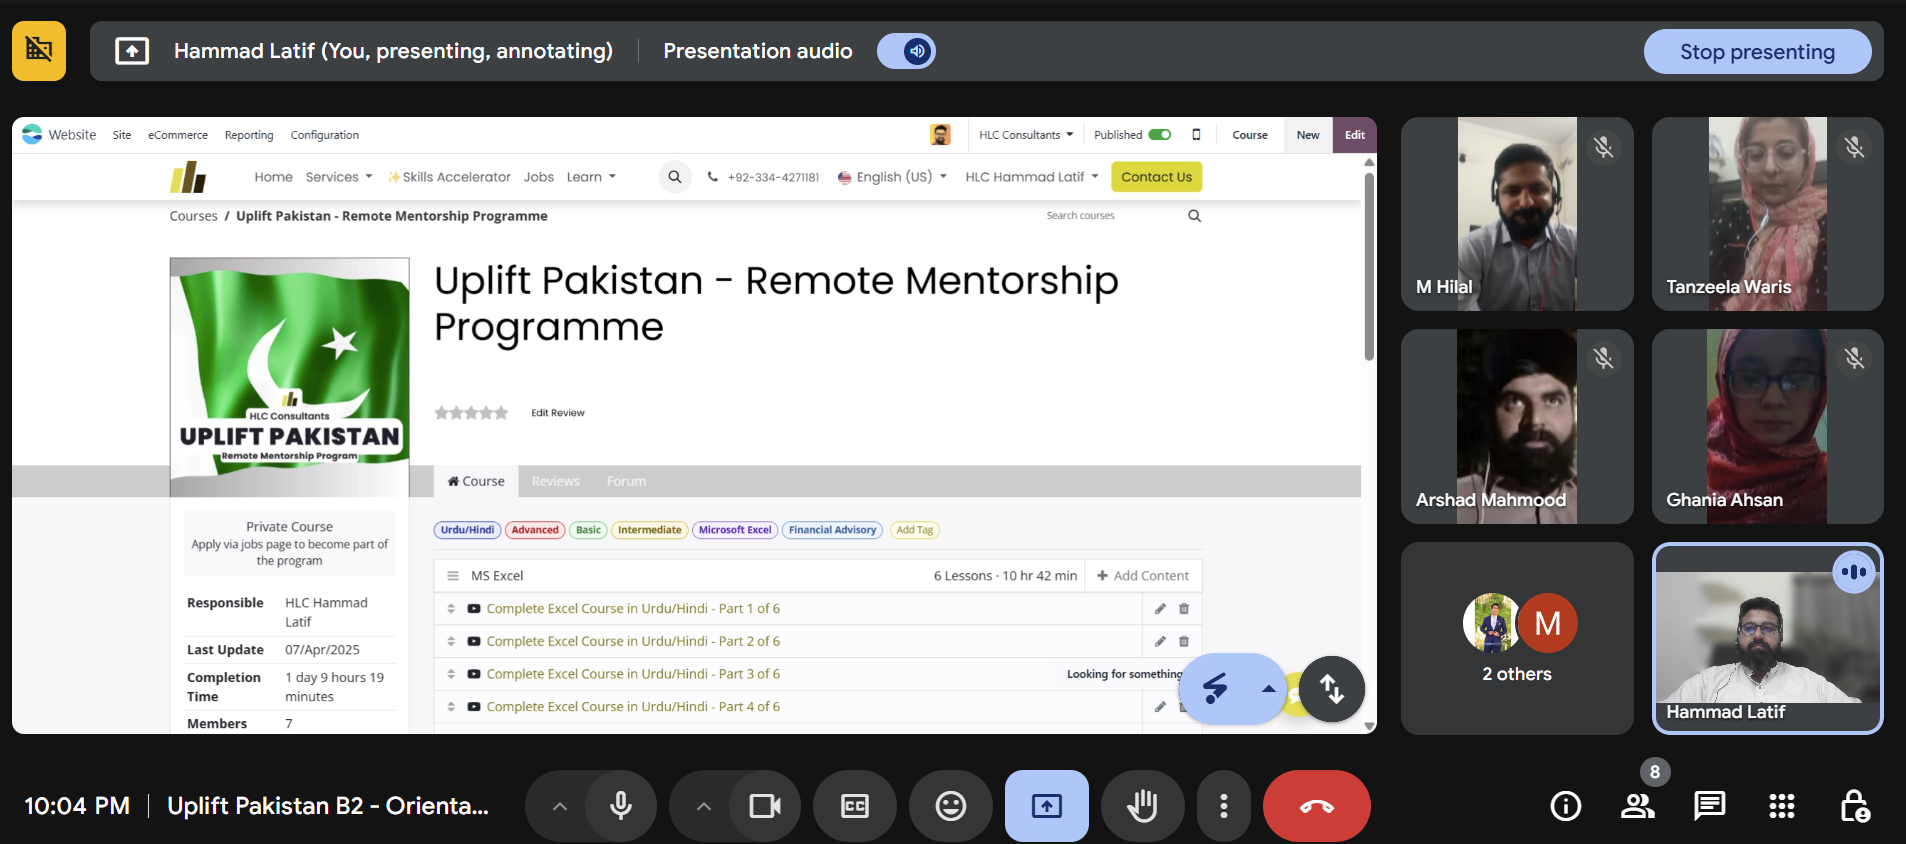Toggle Presentation audio switch
This screenshot has height=844, width=1906.
906,51
